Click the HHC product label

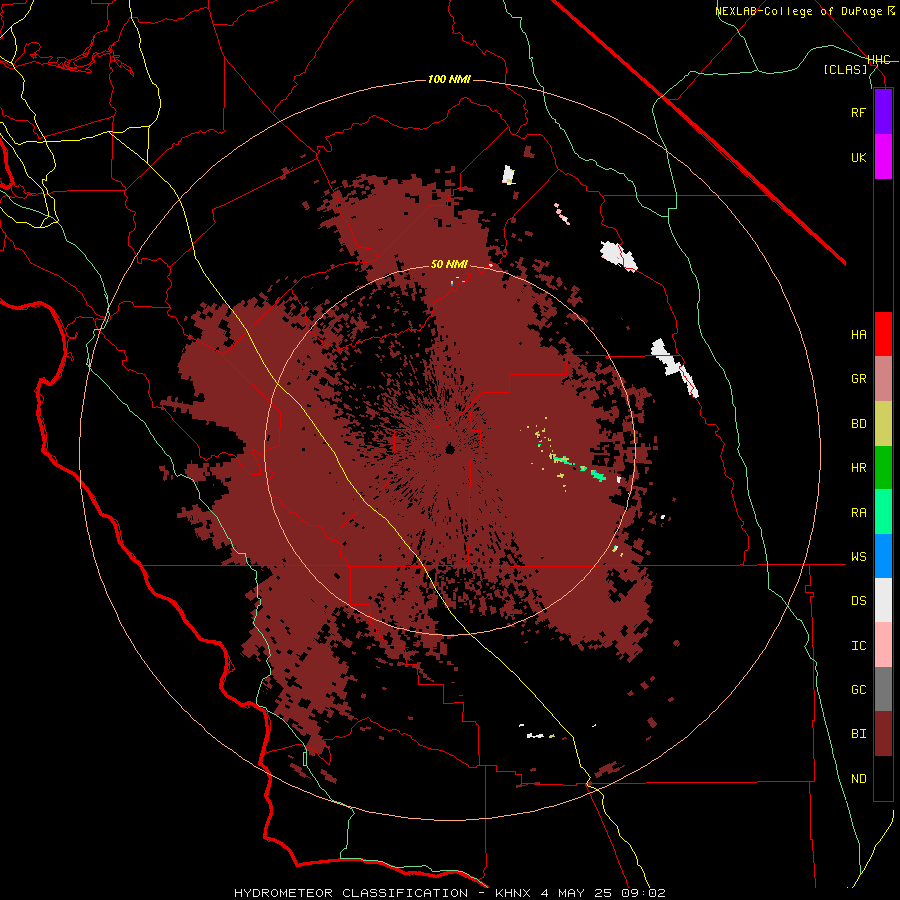coord(879,60)
